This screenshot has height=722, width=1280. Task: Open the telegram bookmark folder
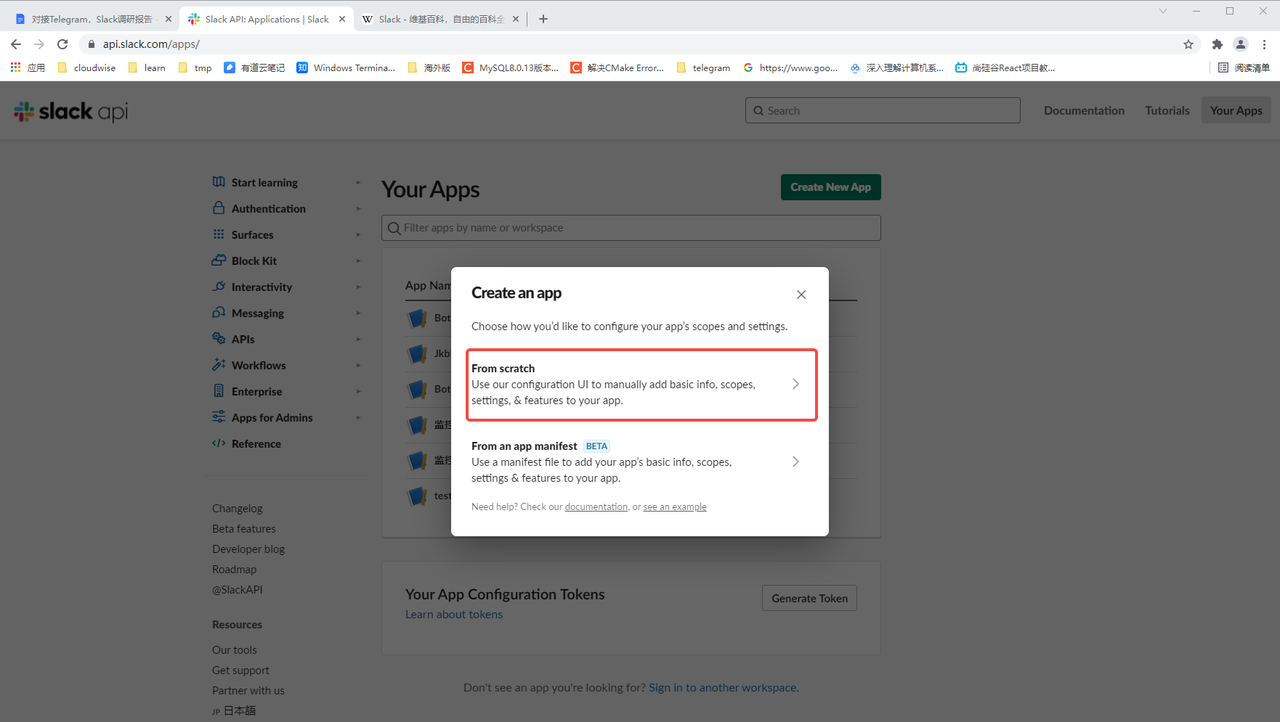pos(703,68)
